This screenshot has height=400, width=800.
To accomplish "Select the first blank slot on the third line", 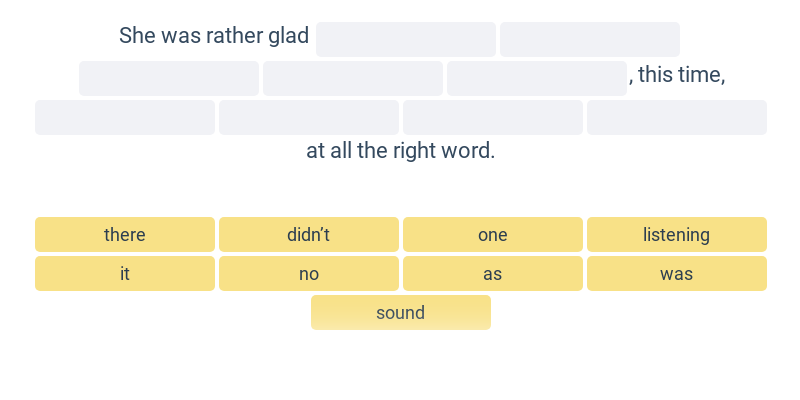I will pyautogui.click(x=125, y=117).
